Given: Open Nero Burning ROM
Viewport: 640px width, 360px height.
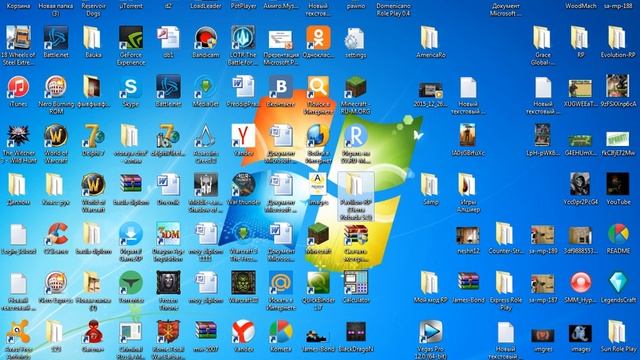Looking at the screenshot, I should (56, 88).
